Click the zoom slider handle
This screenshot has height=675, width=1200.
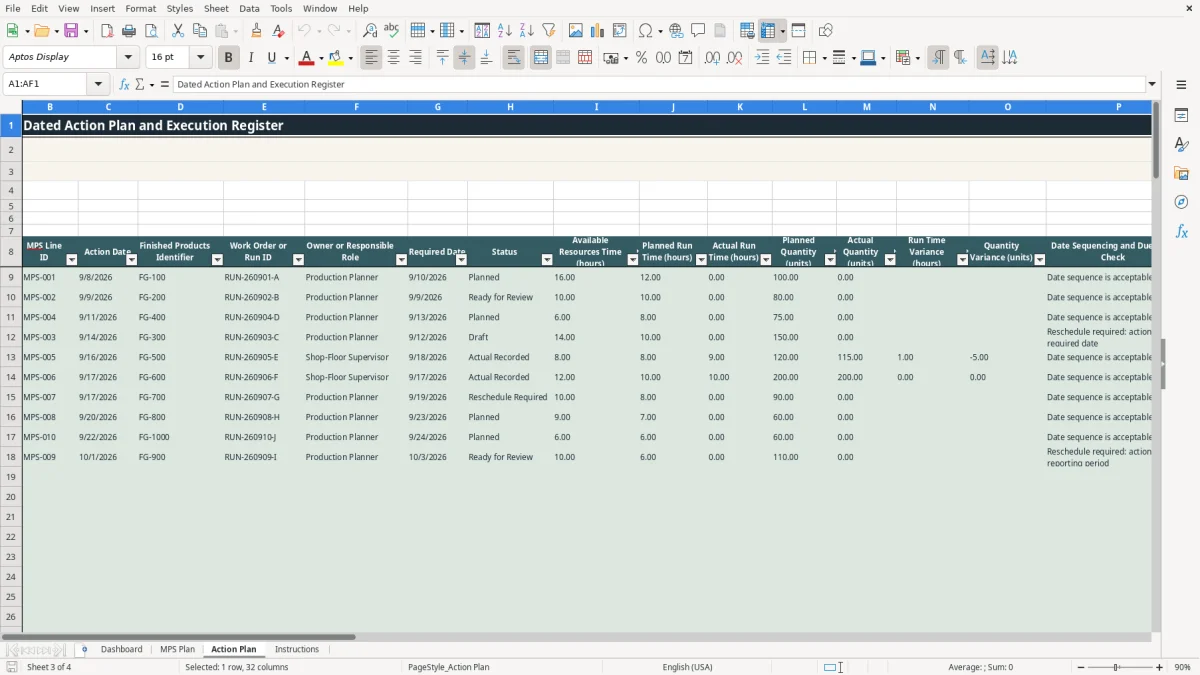1117,667
